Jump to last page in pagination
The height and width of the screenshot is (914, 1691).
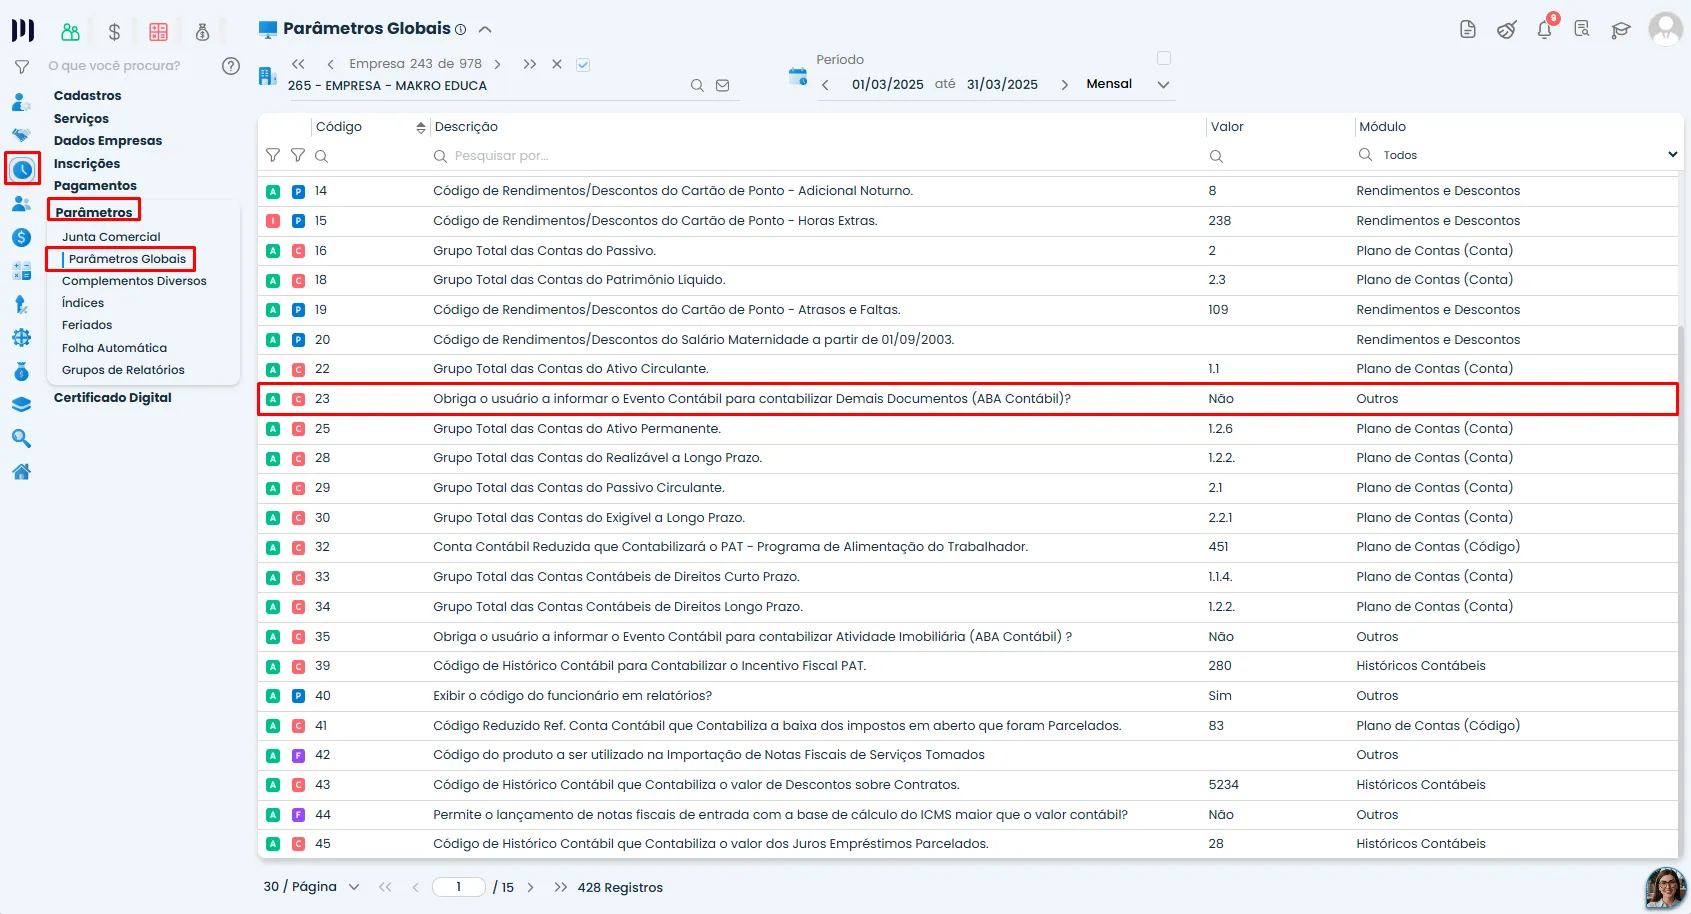560,888
